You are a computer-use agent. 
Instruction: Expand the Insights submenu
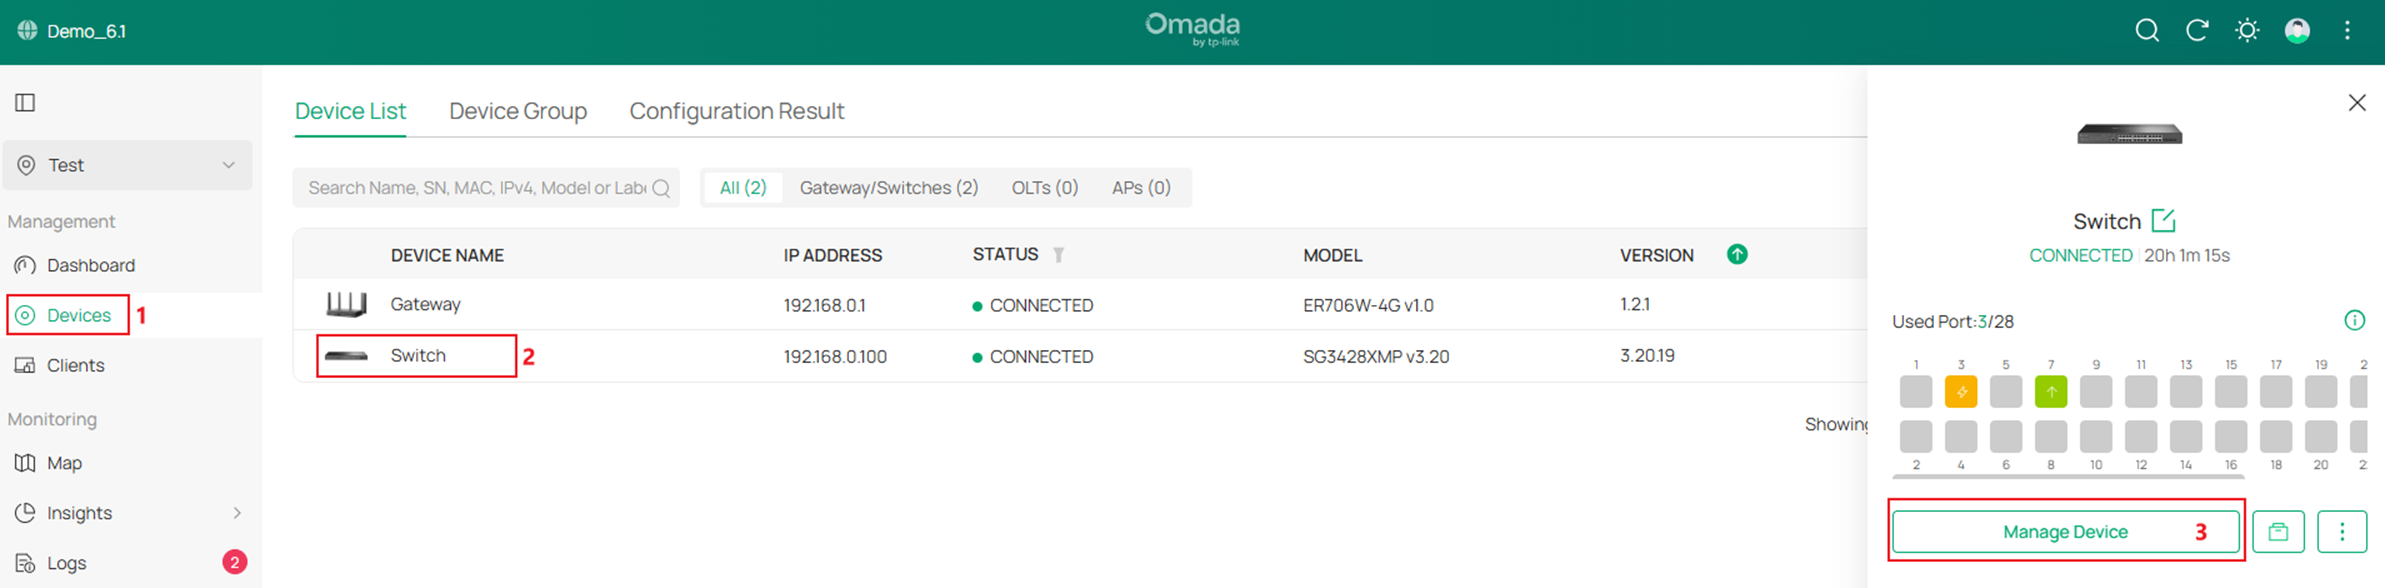236,513
